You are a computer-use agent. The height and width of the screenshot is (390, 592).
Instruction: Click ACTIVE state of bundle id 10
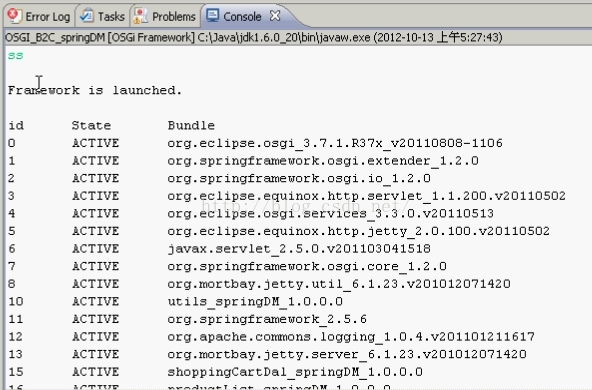click(x=96, y=302)
